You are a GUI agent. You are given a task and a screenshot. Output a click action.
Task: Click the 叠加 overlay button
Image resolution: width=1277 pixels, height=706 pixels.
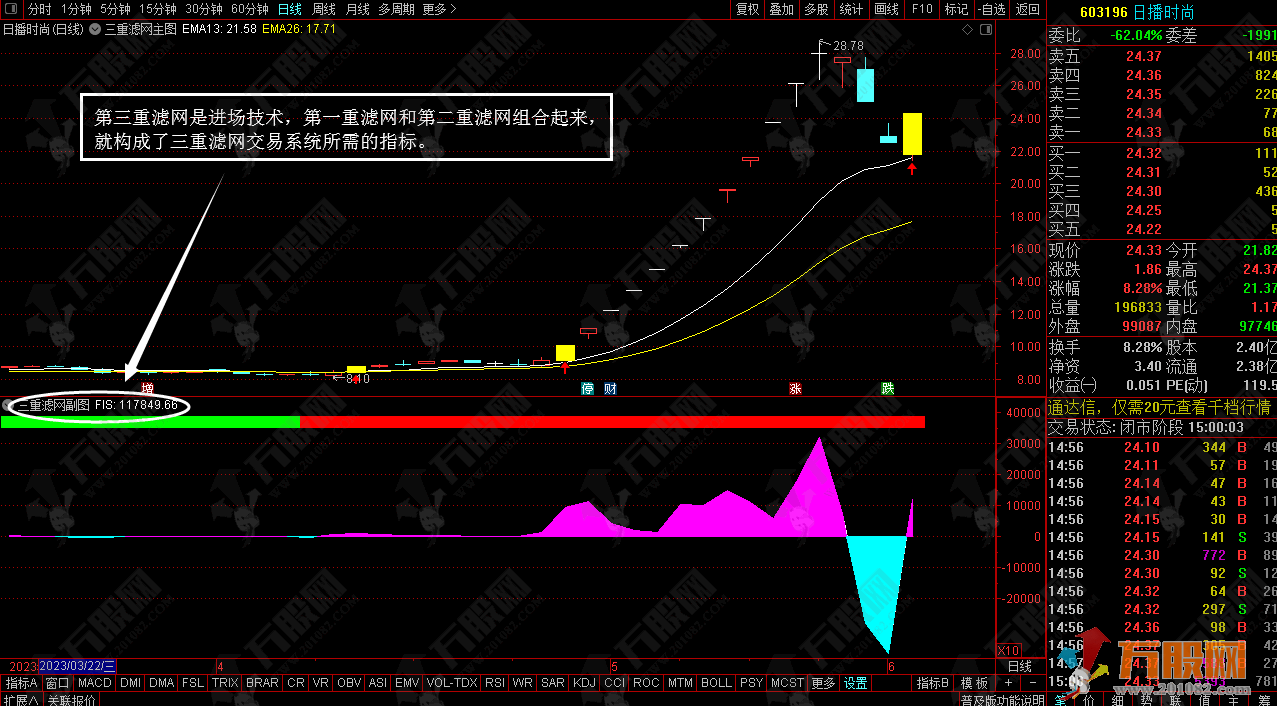coord(781,9)
